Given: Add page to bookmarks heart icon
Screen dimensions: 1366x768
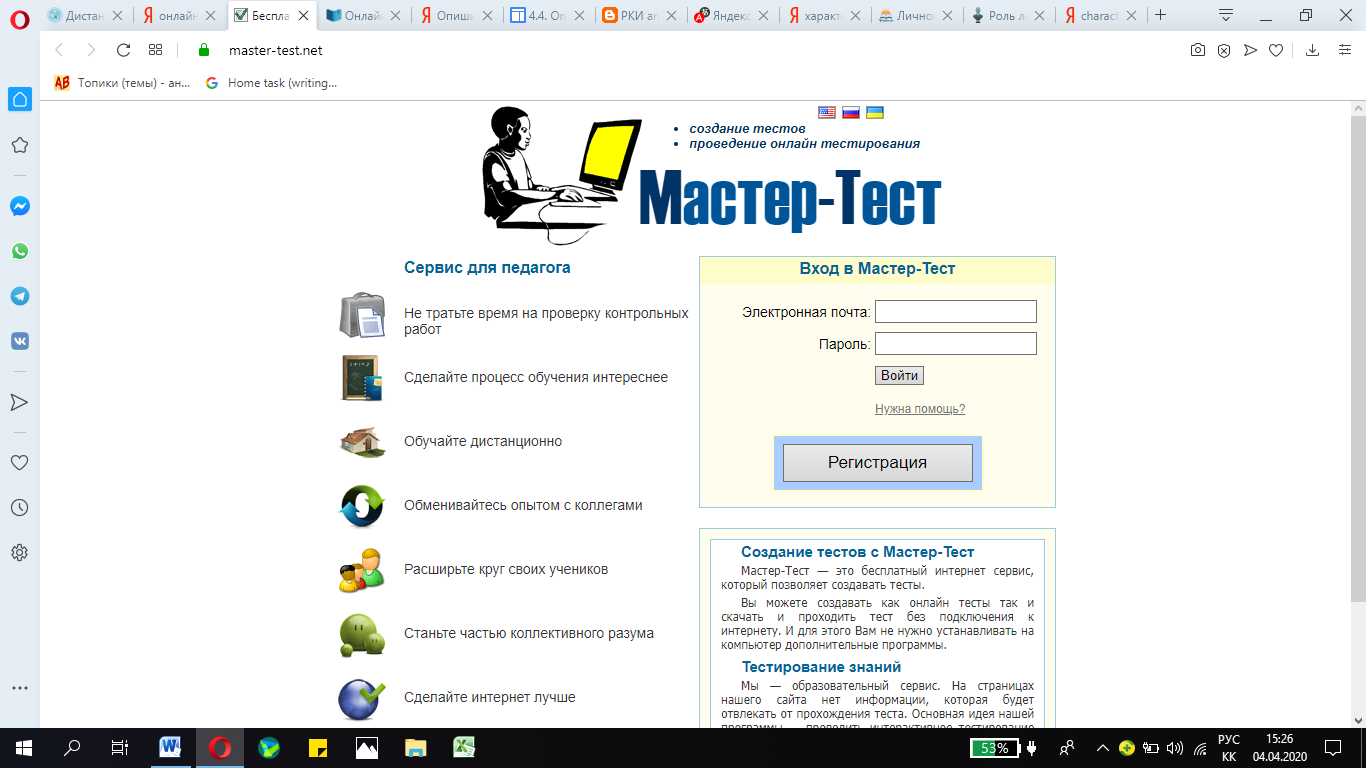Looking at the screenshot, I should coord(1276,50).
